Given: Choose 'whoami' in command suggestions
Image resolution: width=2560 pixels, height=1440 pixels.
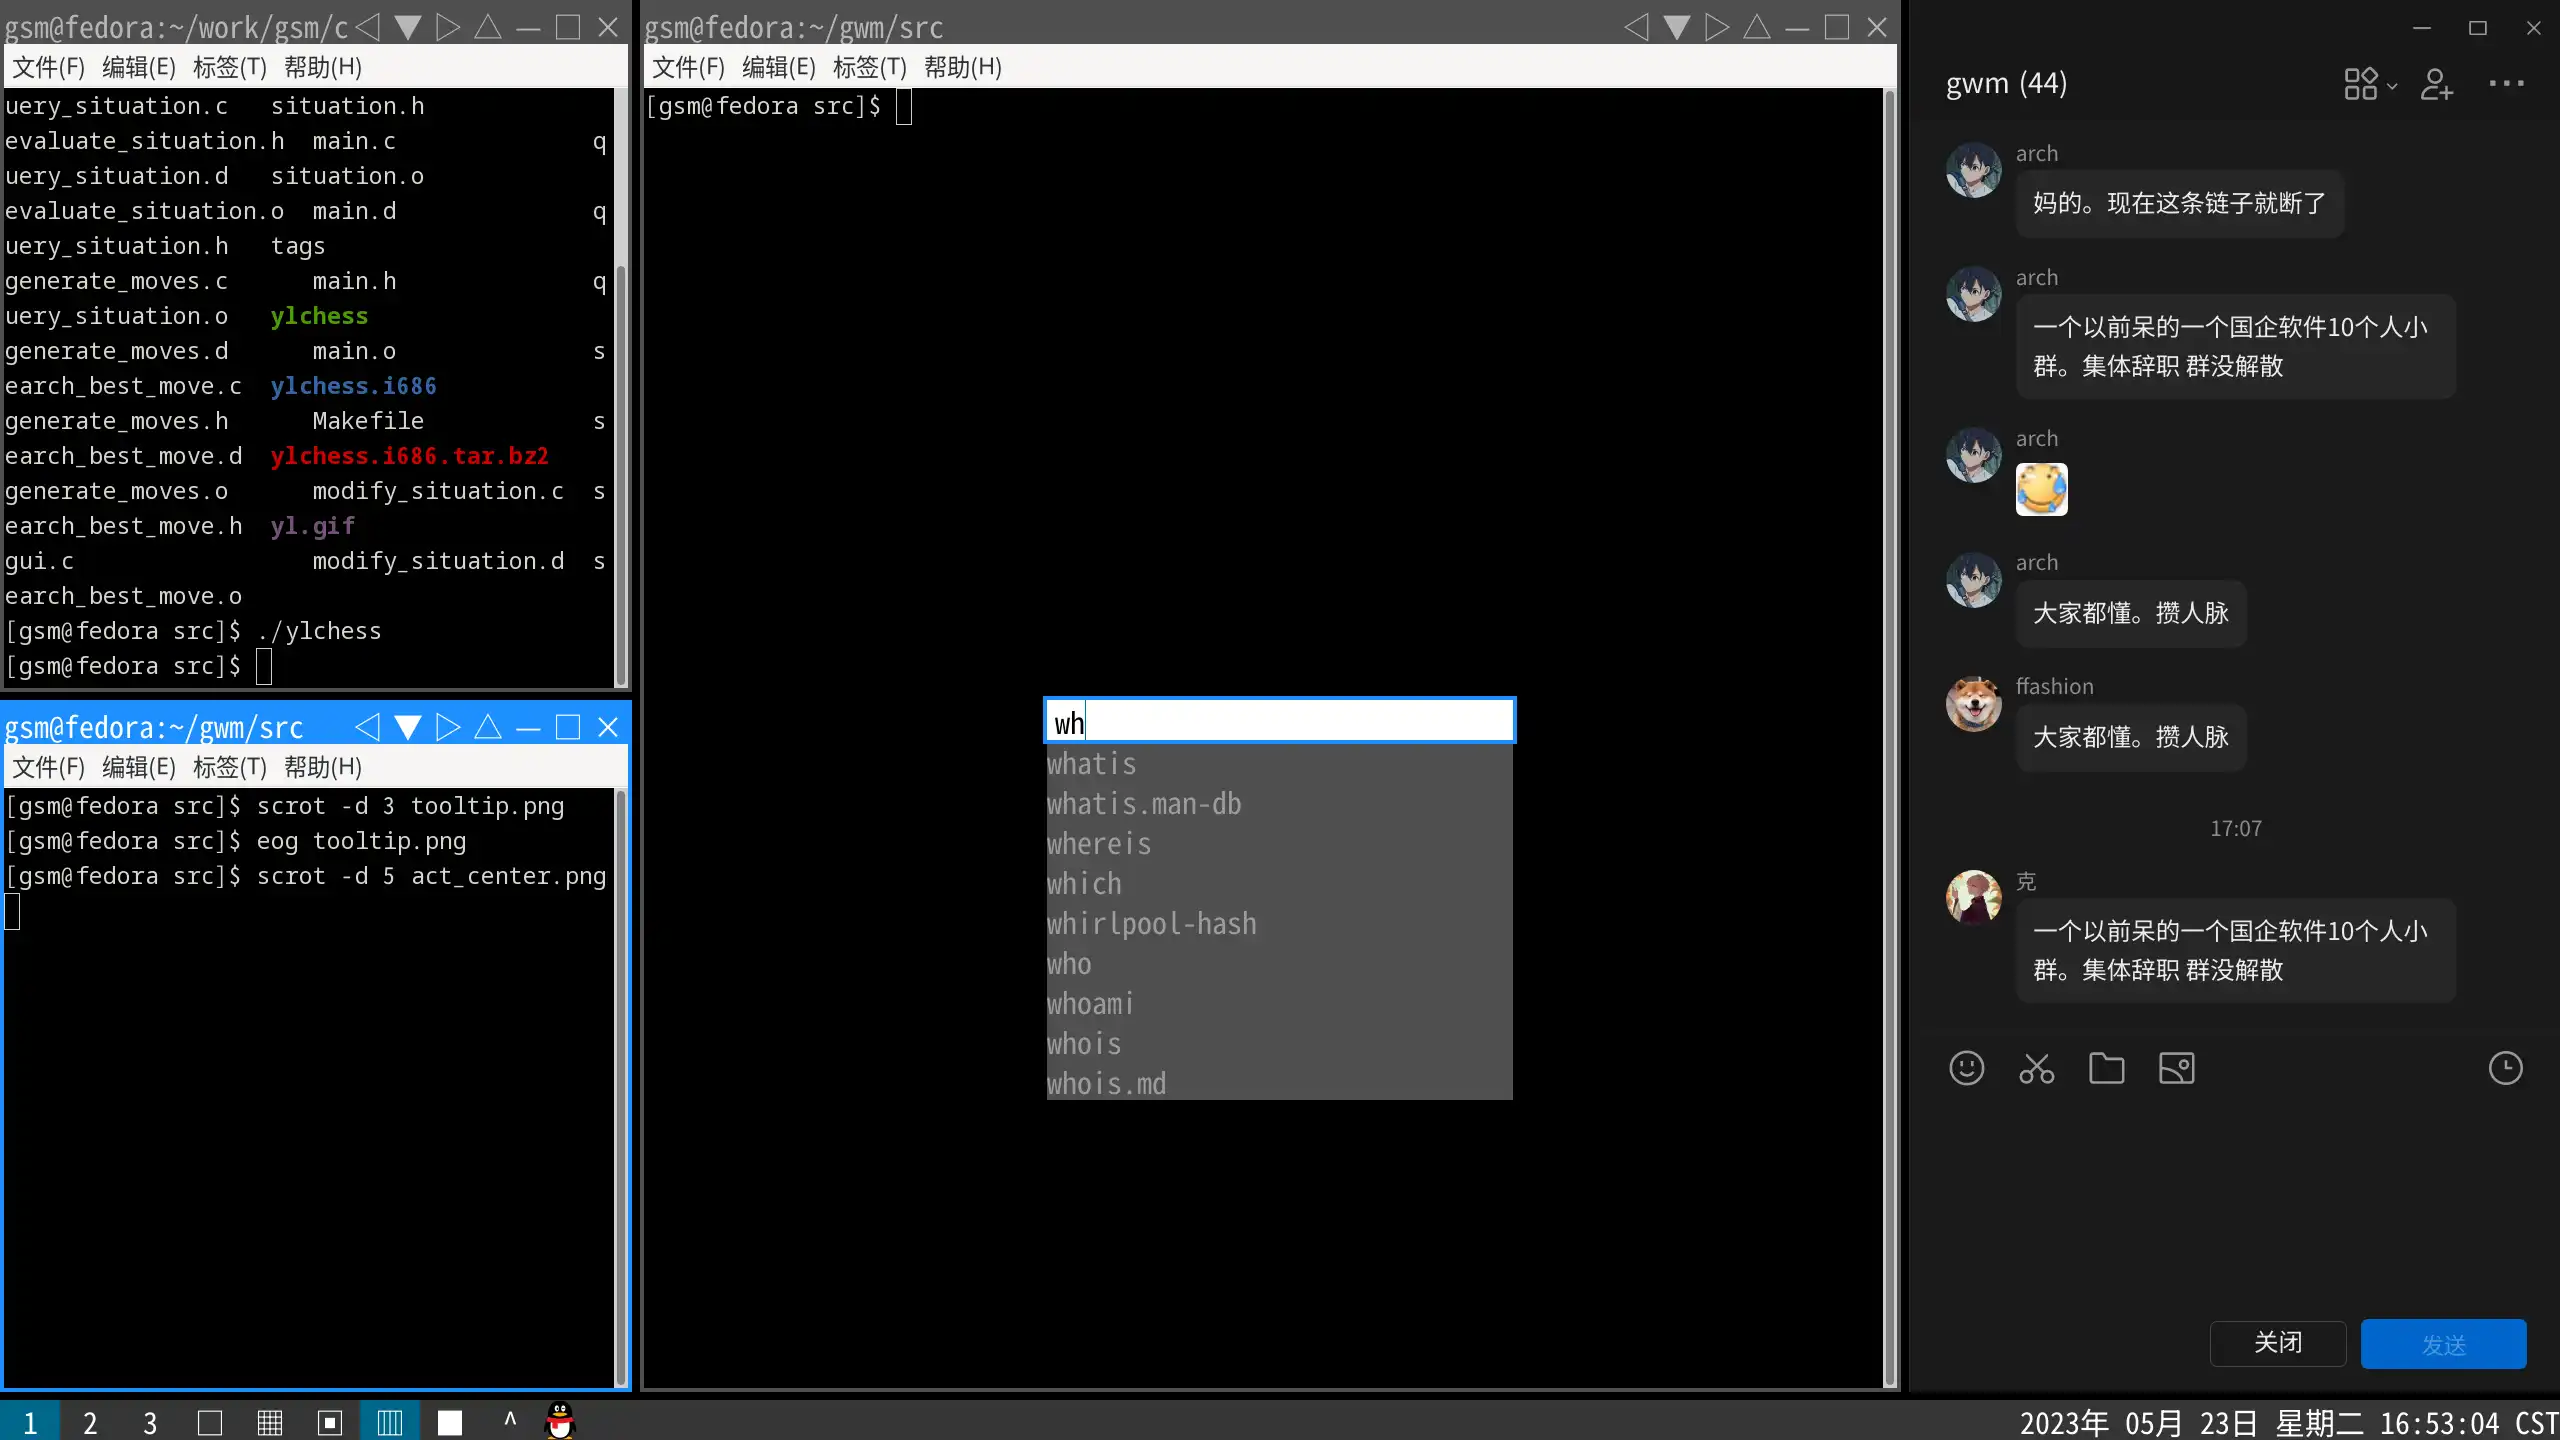Looking at the screenshot, I should point(1090,1004).
